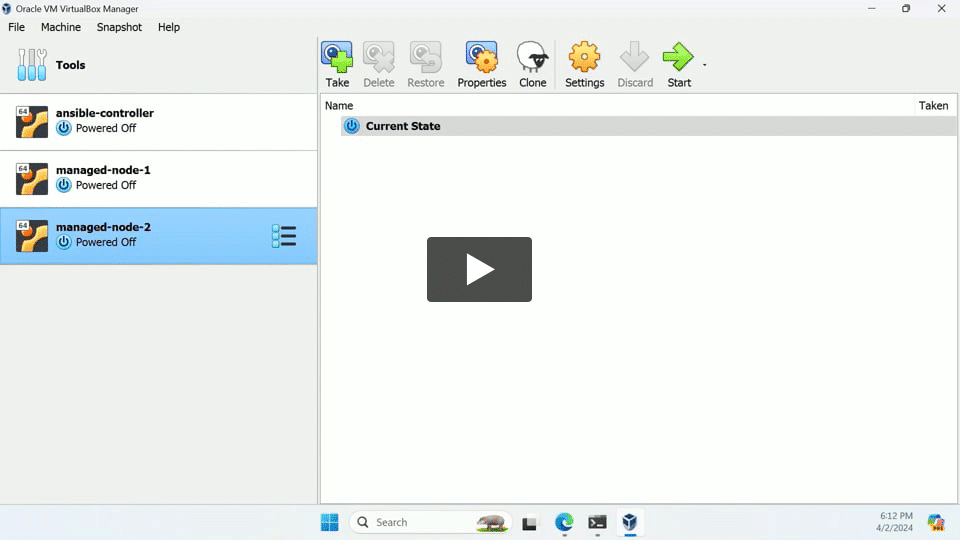This screenshot has height=540, width=960.
Task: Click the Clone sheep icon
Action: pyautogui.click(x=532, y=58)
